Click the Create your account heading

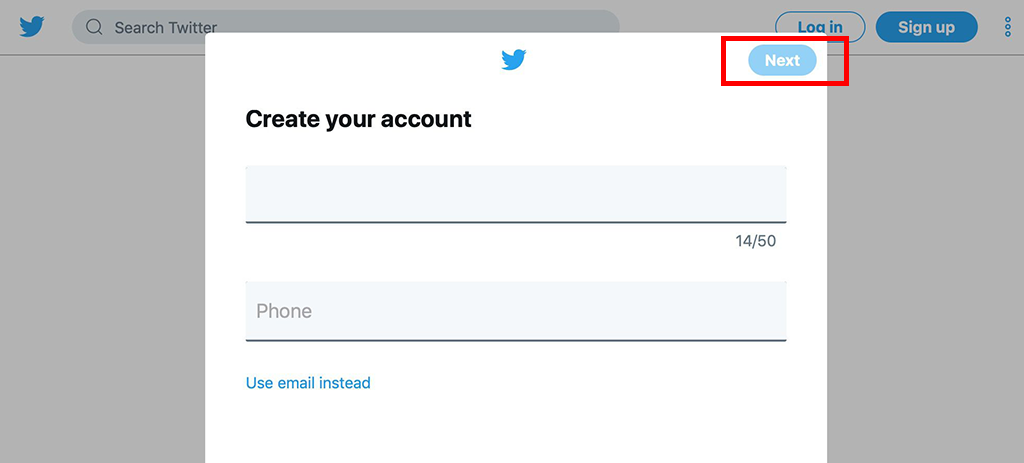(x=359, y=120)
